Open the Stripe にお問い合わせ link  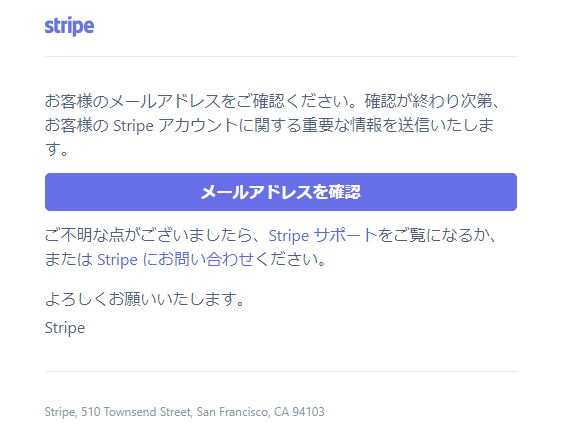pos(175,260)
